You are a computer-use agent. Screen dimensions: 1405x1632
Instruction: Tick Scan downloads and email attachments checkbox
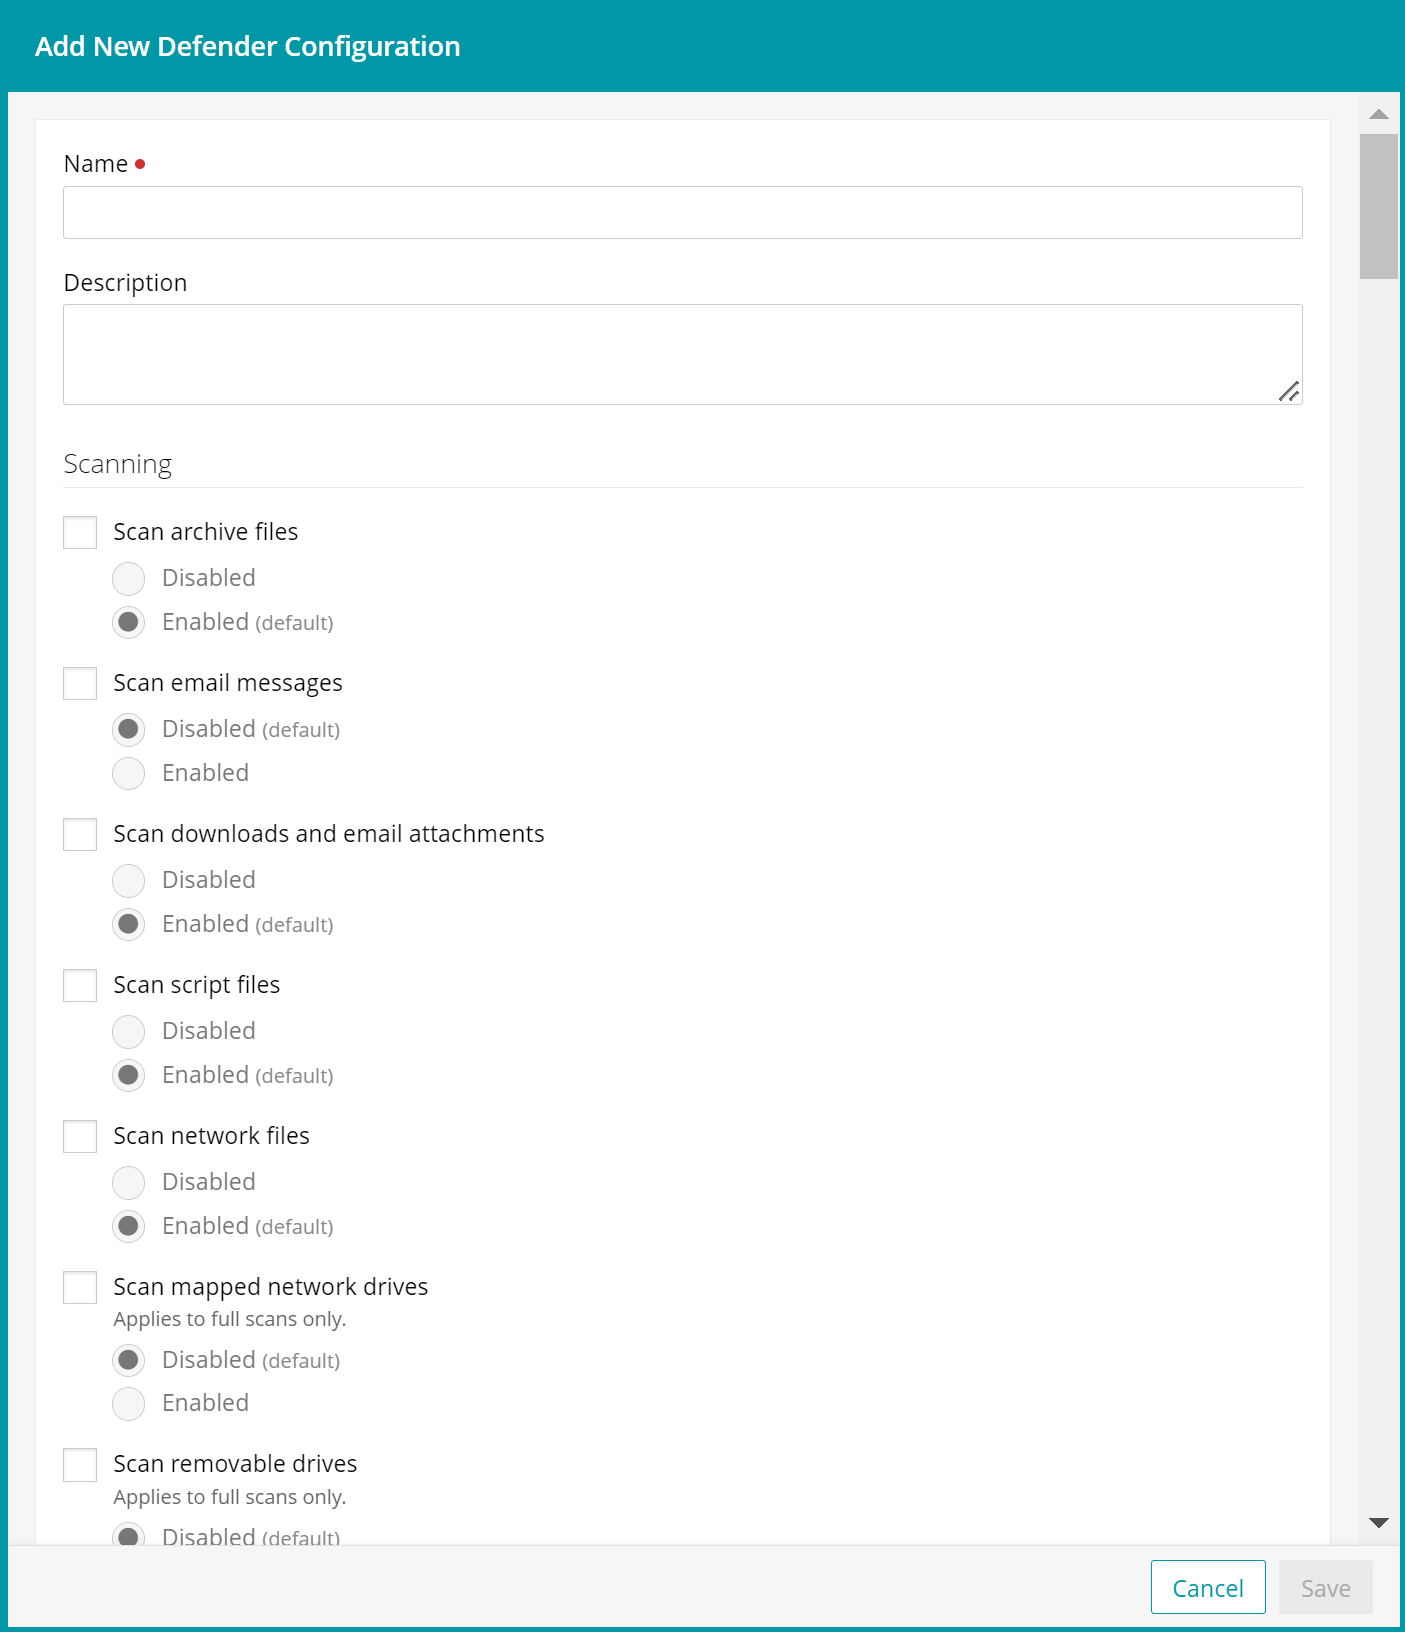point(80,834)
